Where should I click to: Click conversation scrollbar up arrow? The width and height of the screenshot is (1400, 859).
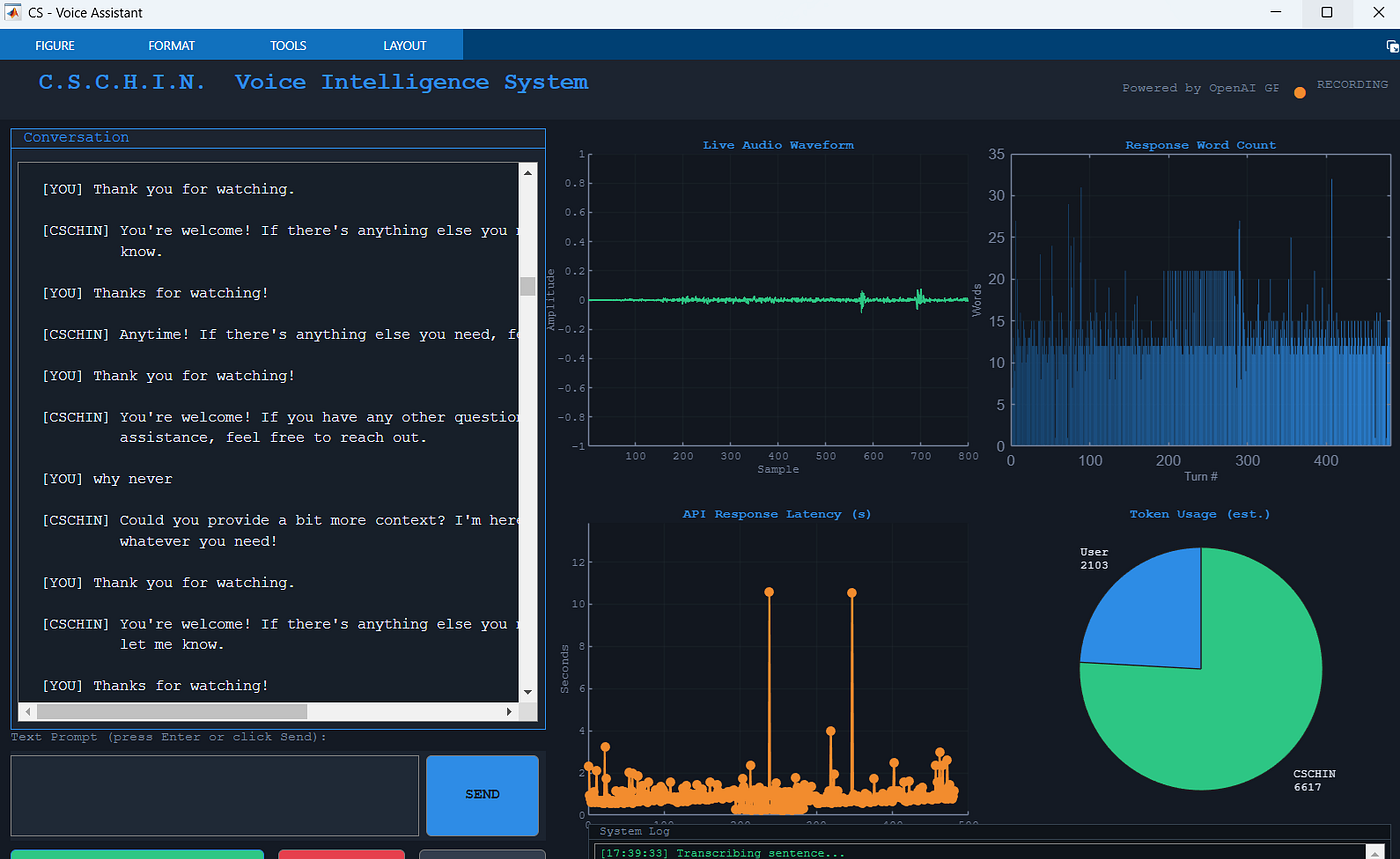tap(528, 172)
